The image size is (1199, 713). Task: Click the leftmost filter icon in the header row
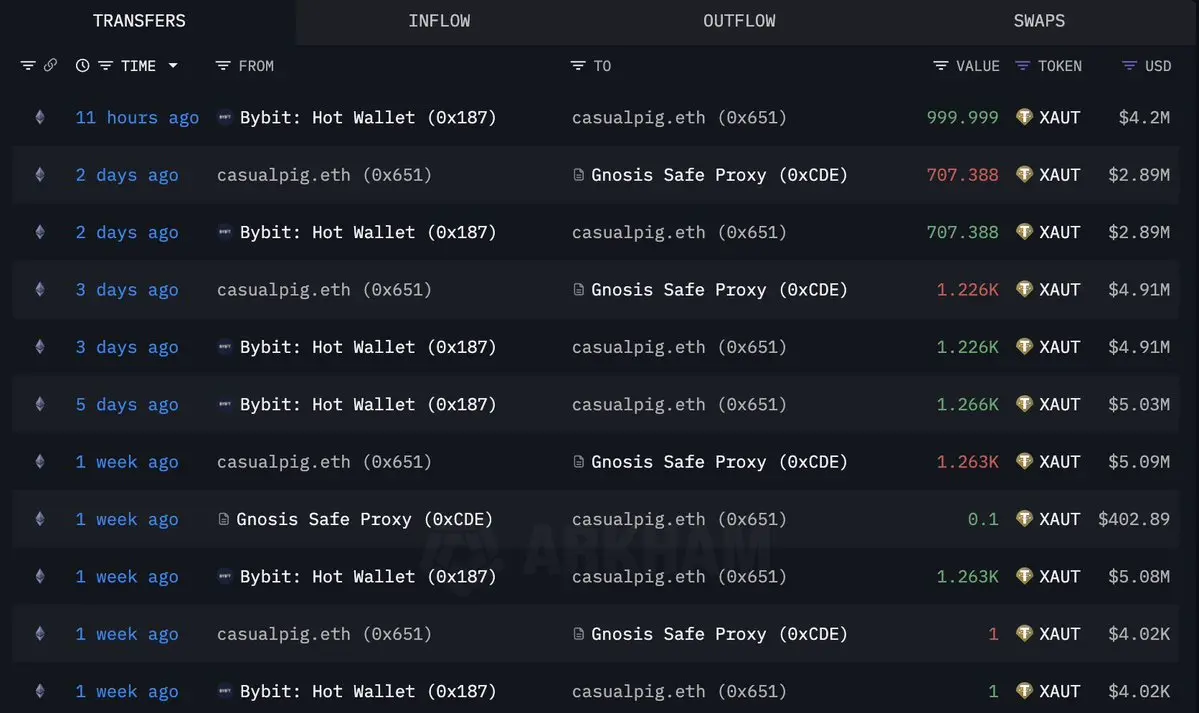pyautogui.click(x=28, y=66)
